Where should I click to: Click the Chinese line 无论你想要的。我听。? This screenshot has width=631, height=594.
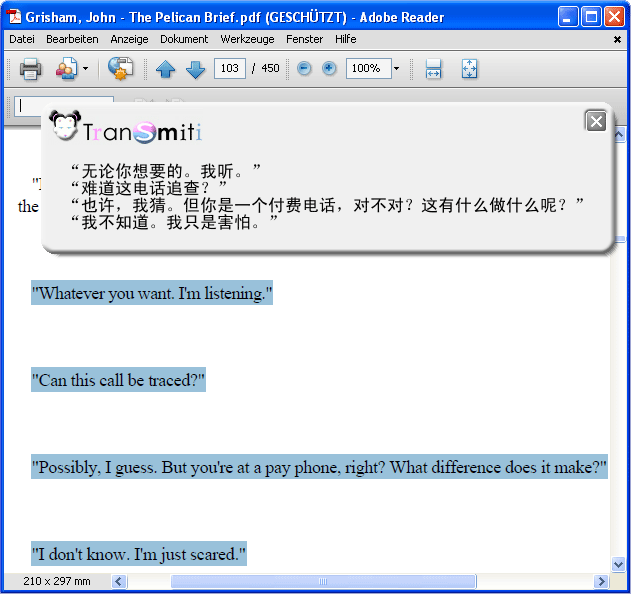[x=166, y=171]
